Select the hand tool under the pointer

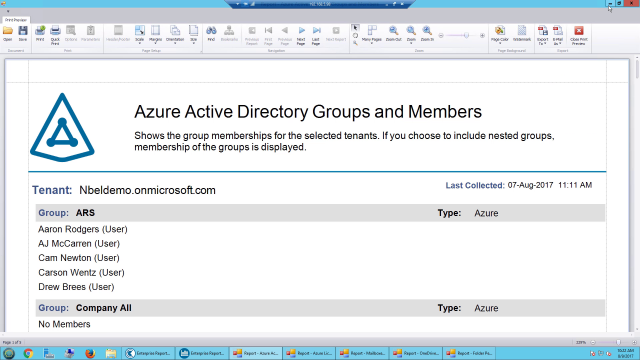point(355,36)
